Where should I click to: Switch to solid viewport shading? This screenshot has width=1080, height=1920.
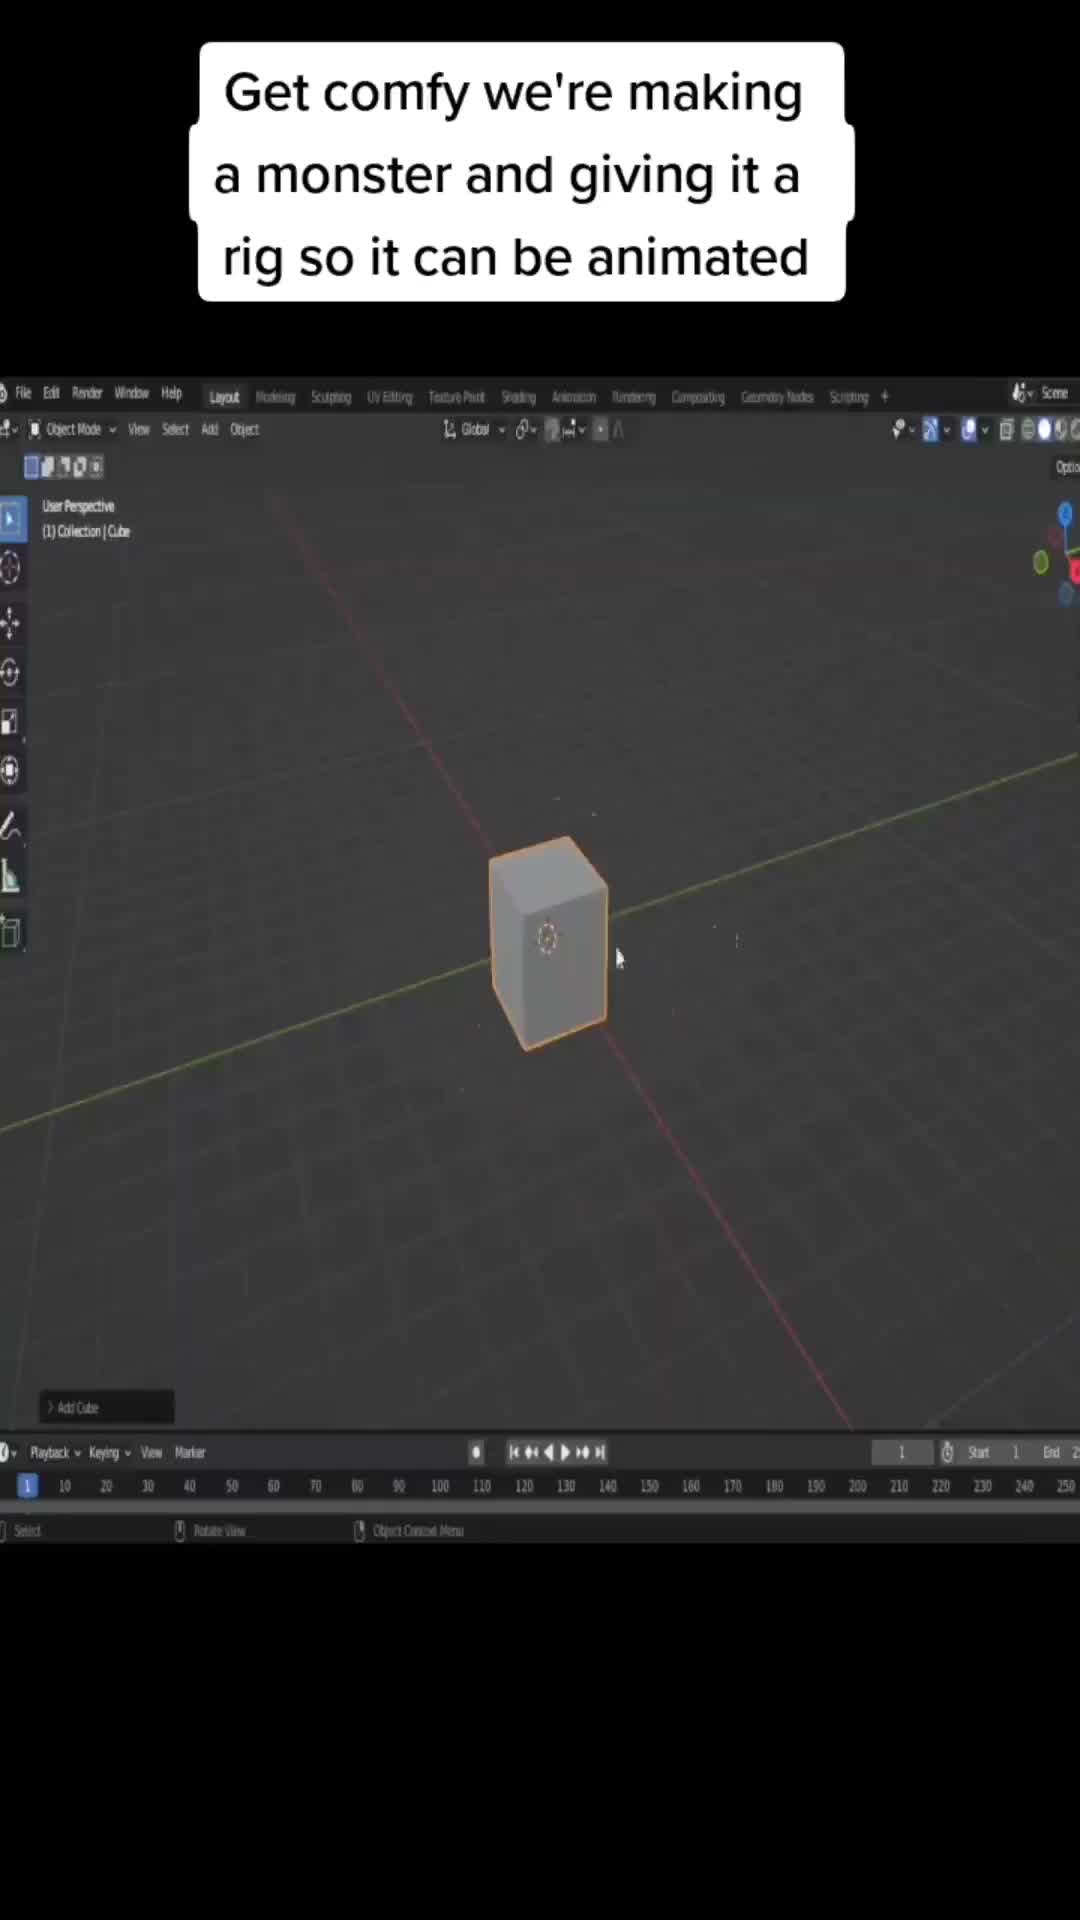[1045, 430]
